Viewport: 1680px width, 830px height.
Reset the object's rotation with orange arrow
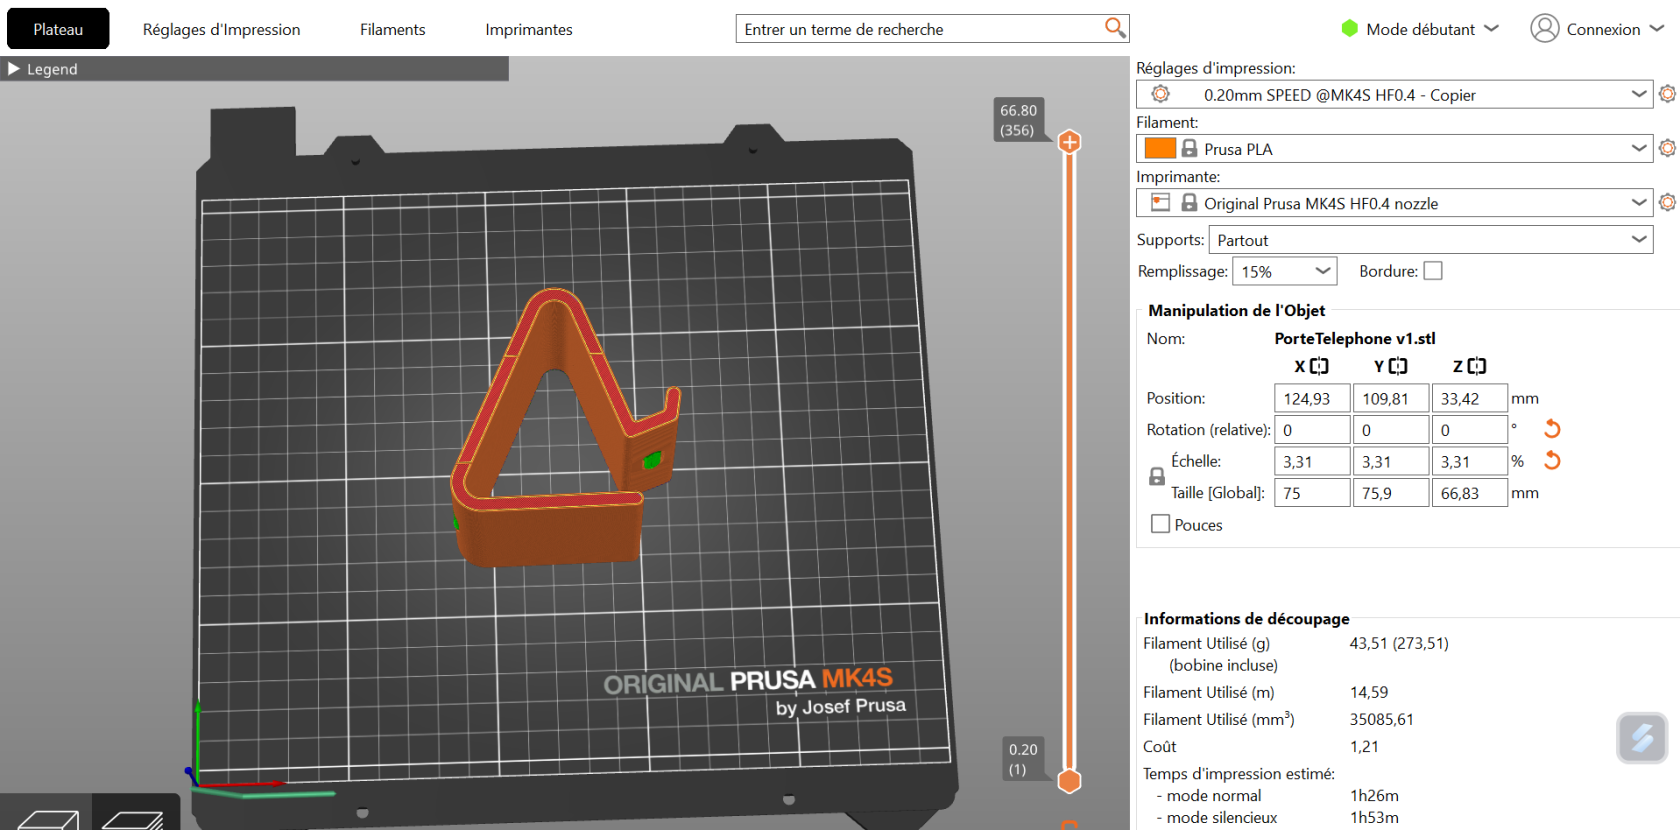click(1552, 429)
